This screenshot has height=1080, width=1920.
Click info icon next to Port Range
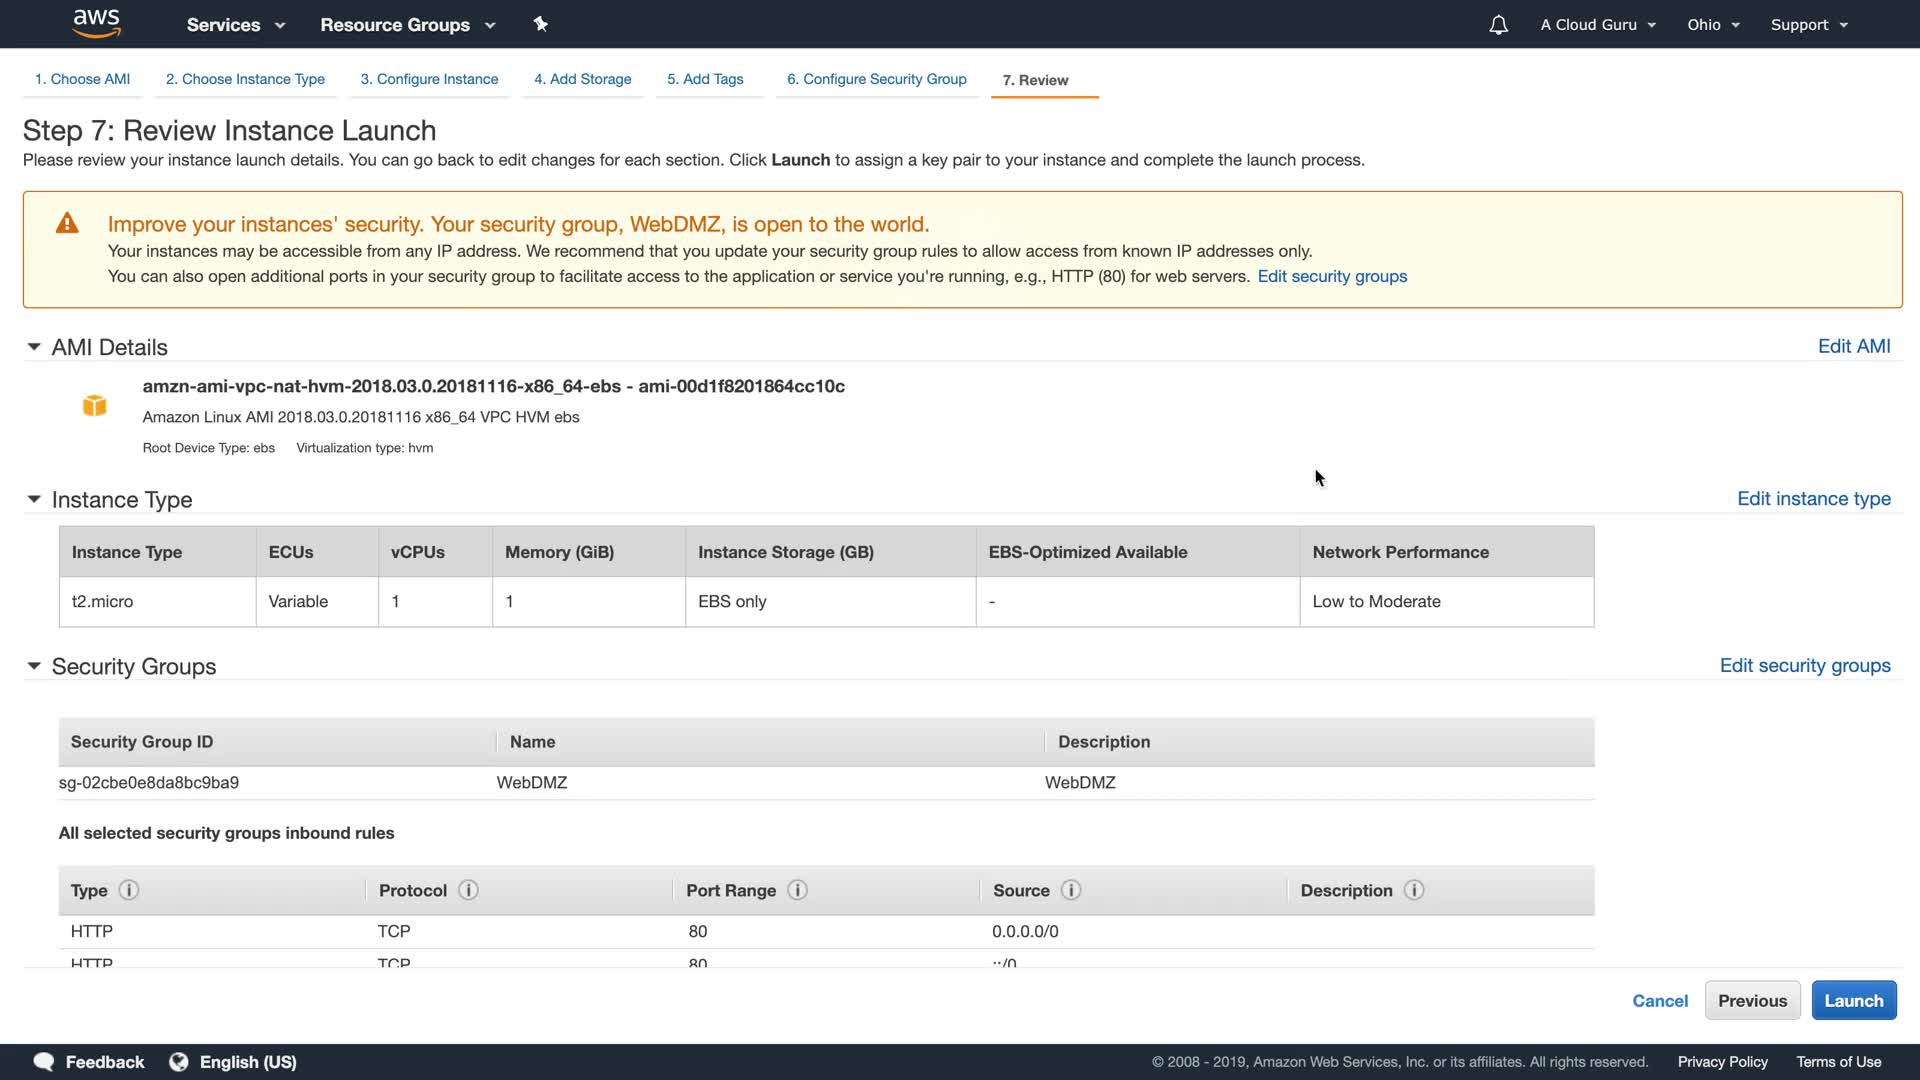797,890
